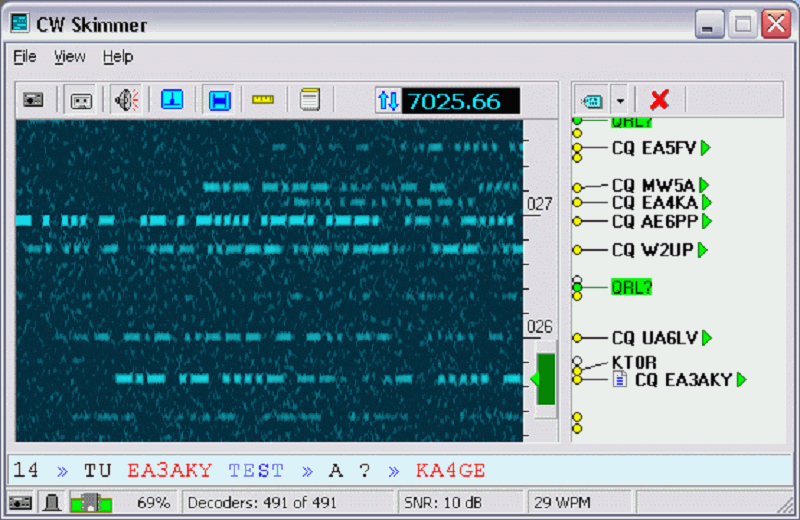Click the CQ W2UP callsign label
This screenshot has width=800, height=520.
coord(653,249)
